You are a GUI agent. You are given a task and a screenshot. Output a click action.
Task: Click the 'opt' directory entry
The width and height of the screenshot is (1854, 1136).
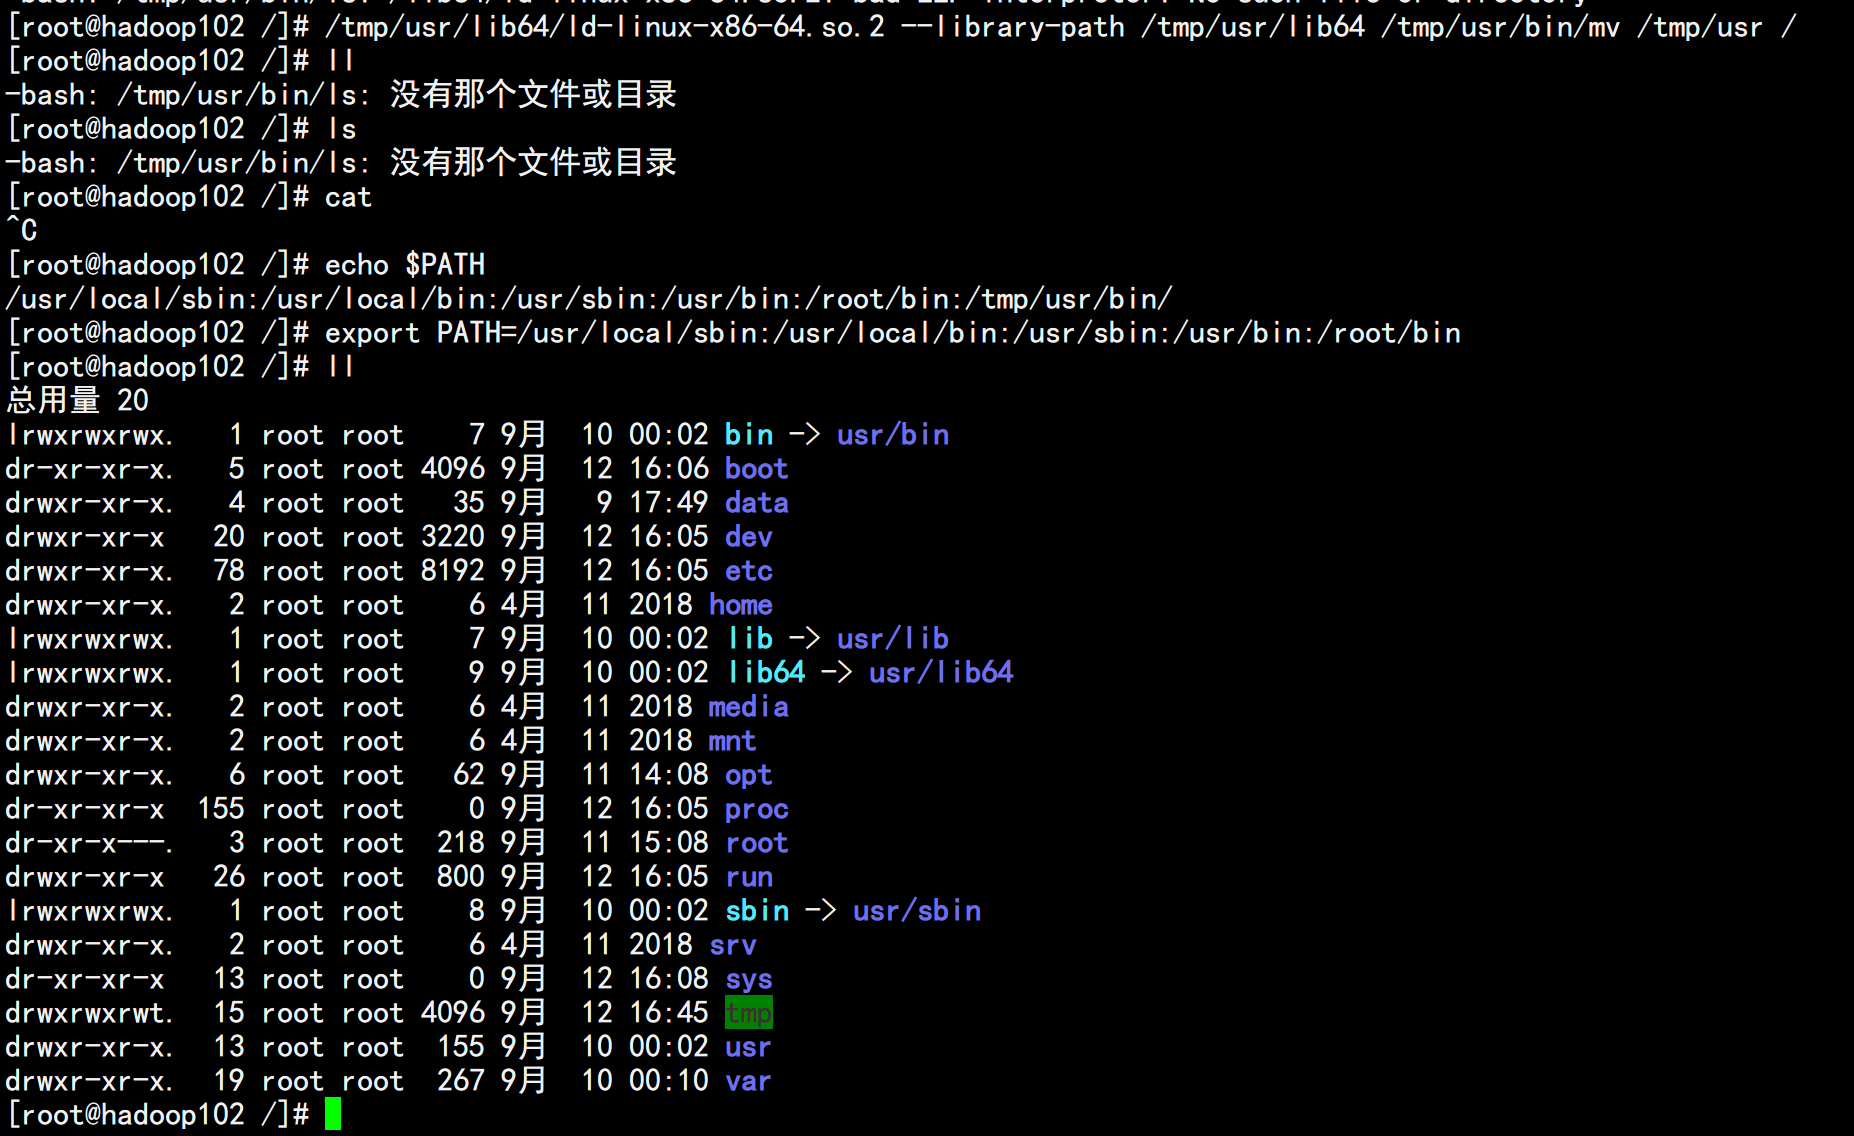coord(749,775)
